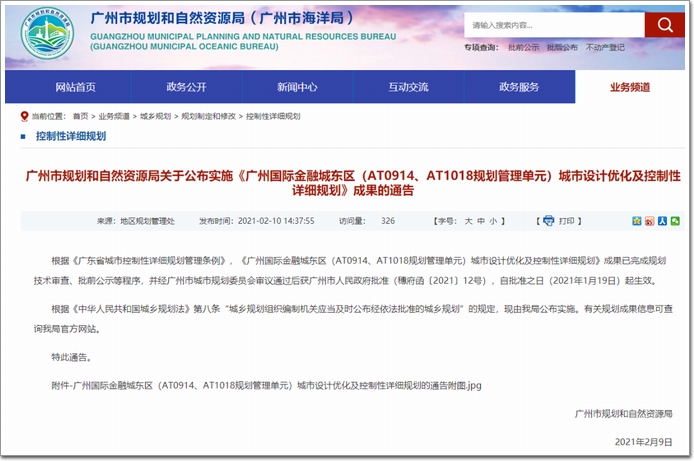Go to 控制性详细规划 in the breadcrumb
Image resolution: width=694 pixels, height=461 pixels.
pyautogui.click(x=273, y=116)
